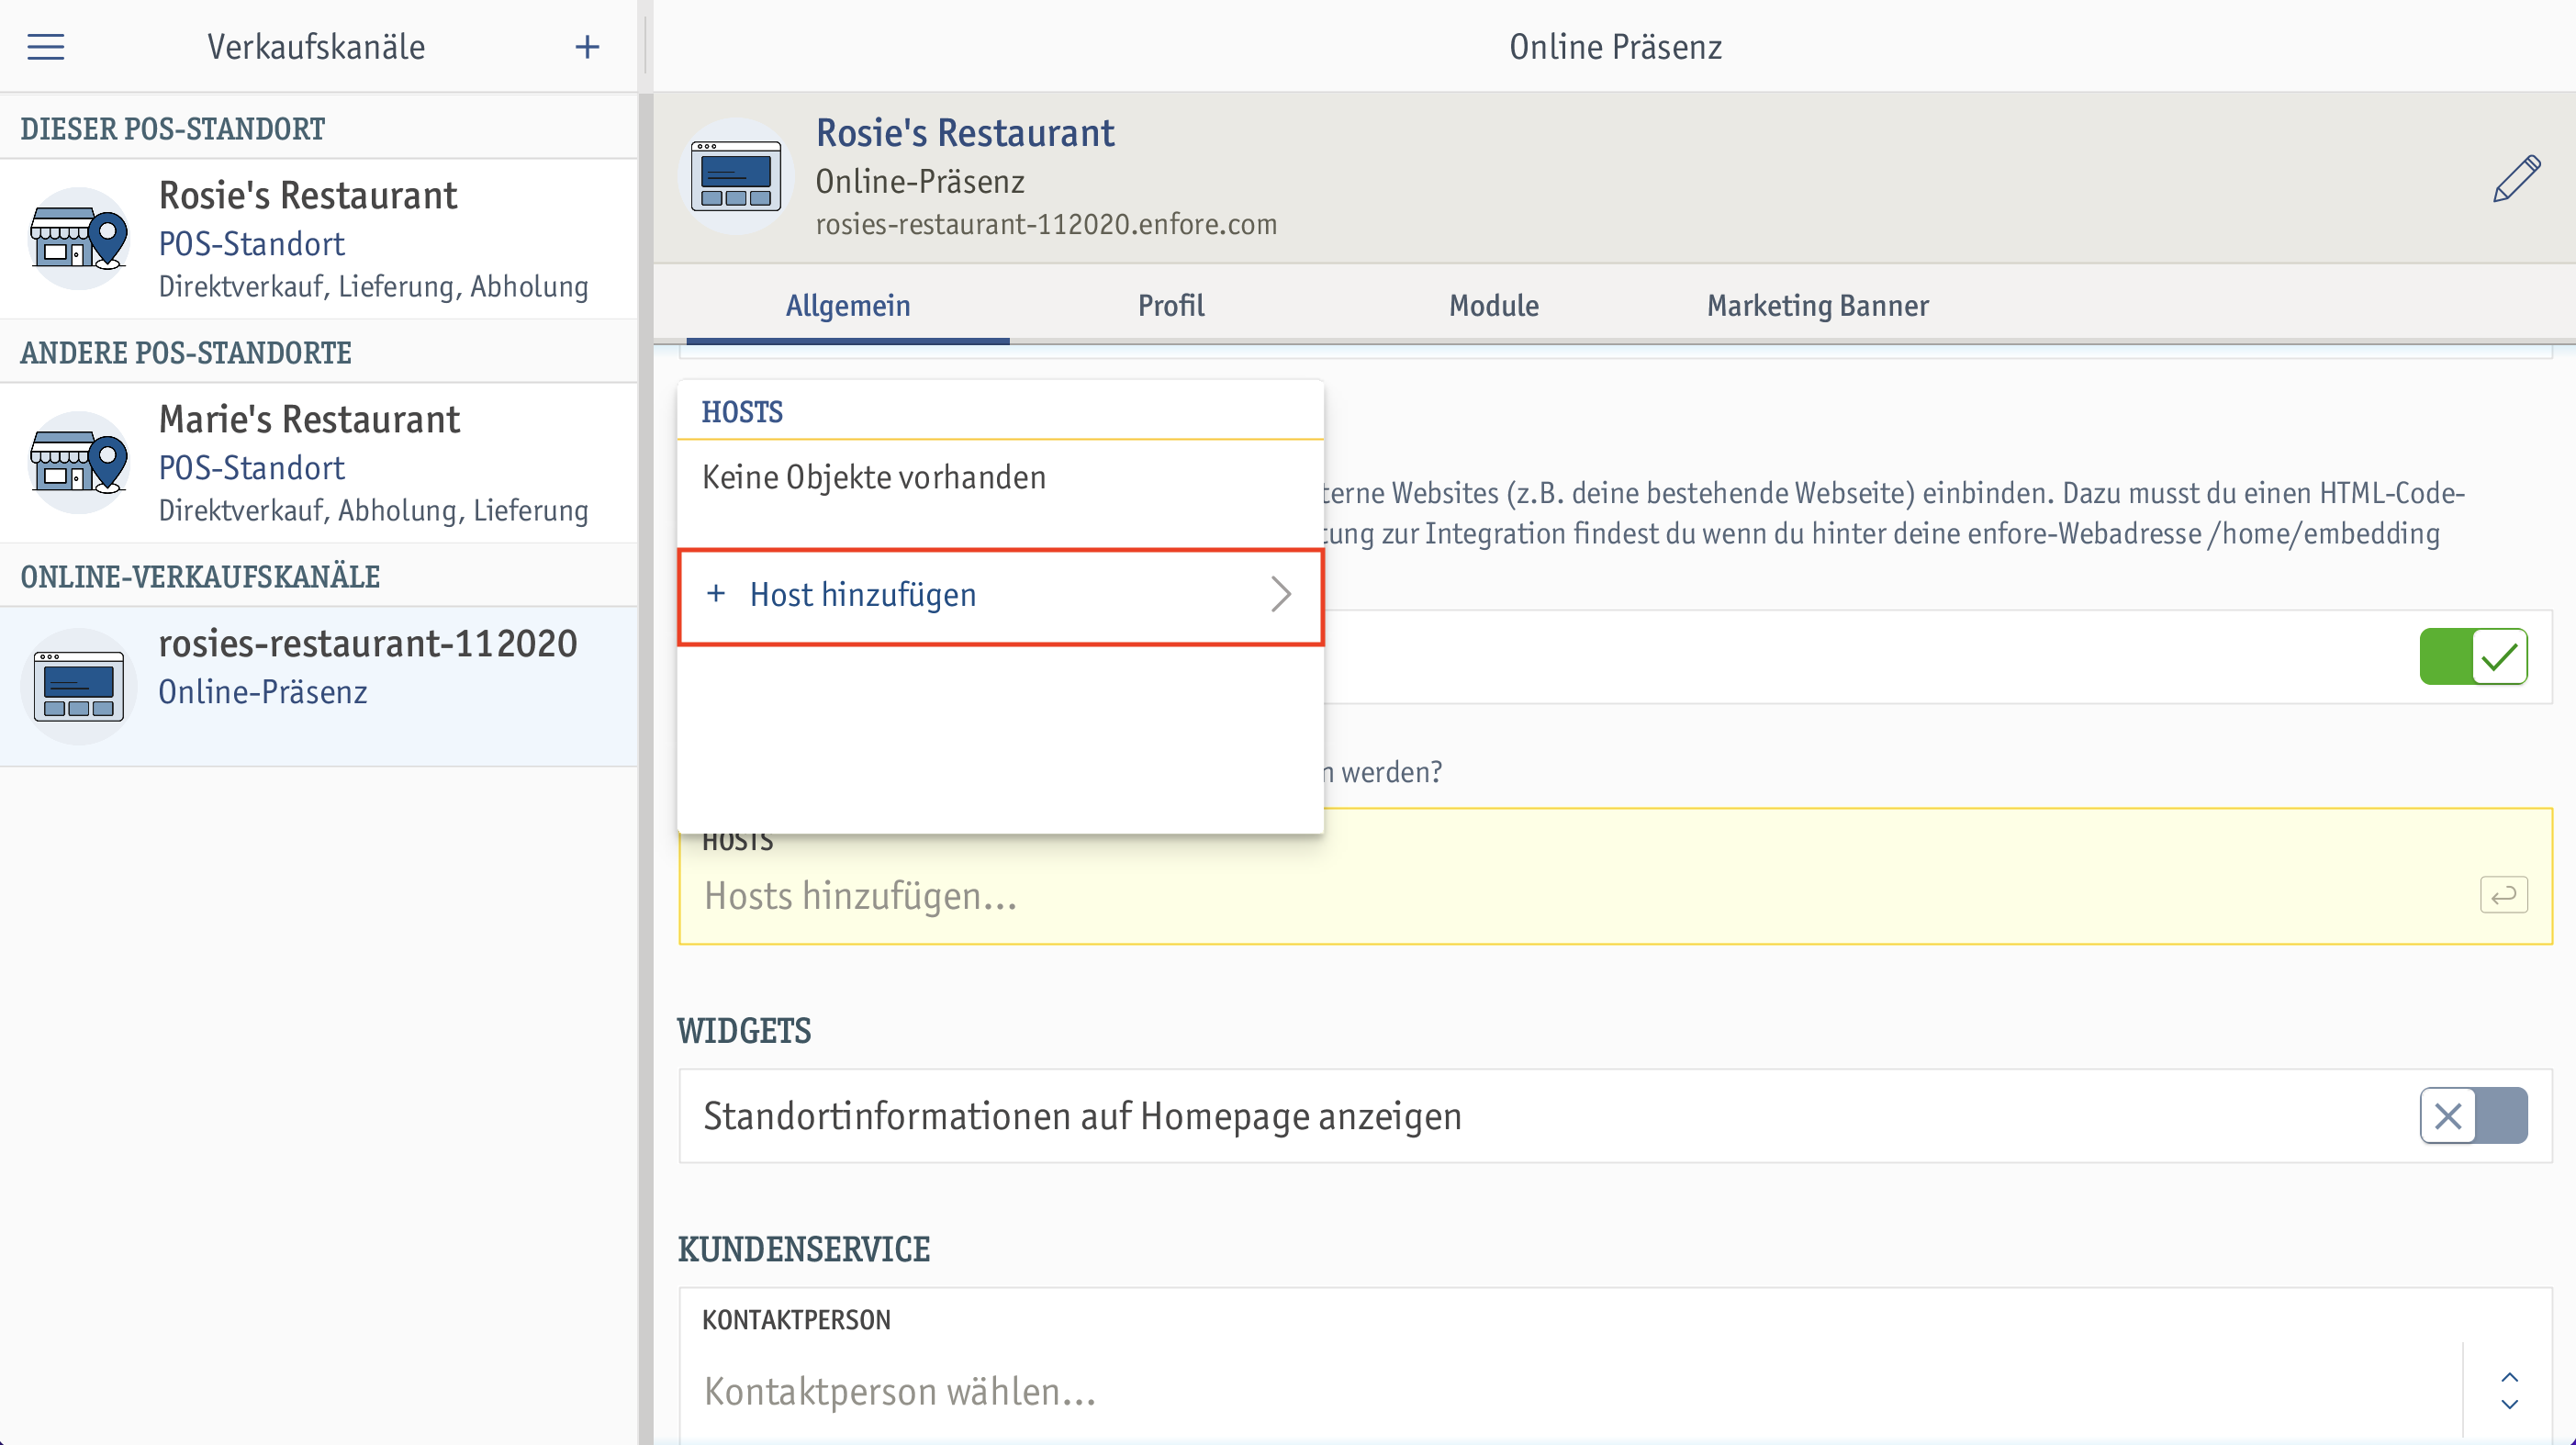Viewport: 2576px width, 1445px height.
Task: Click the return-key icon in Hosts field
Action: [2503, 895]
